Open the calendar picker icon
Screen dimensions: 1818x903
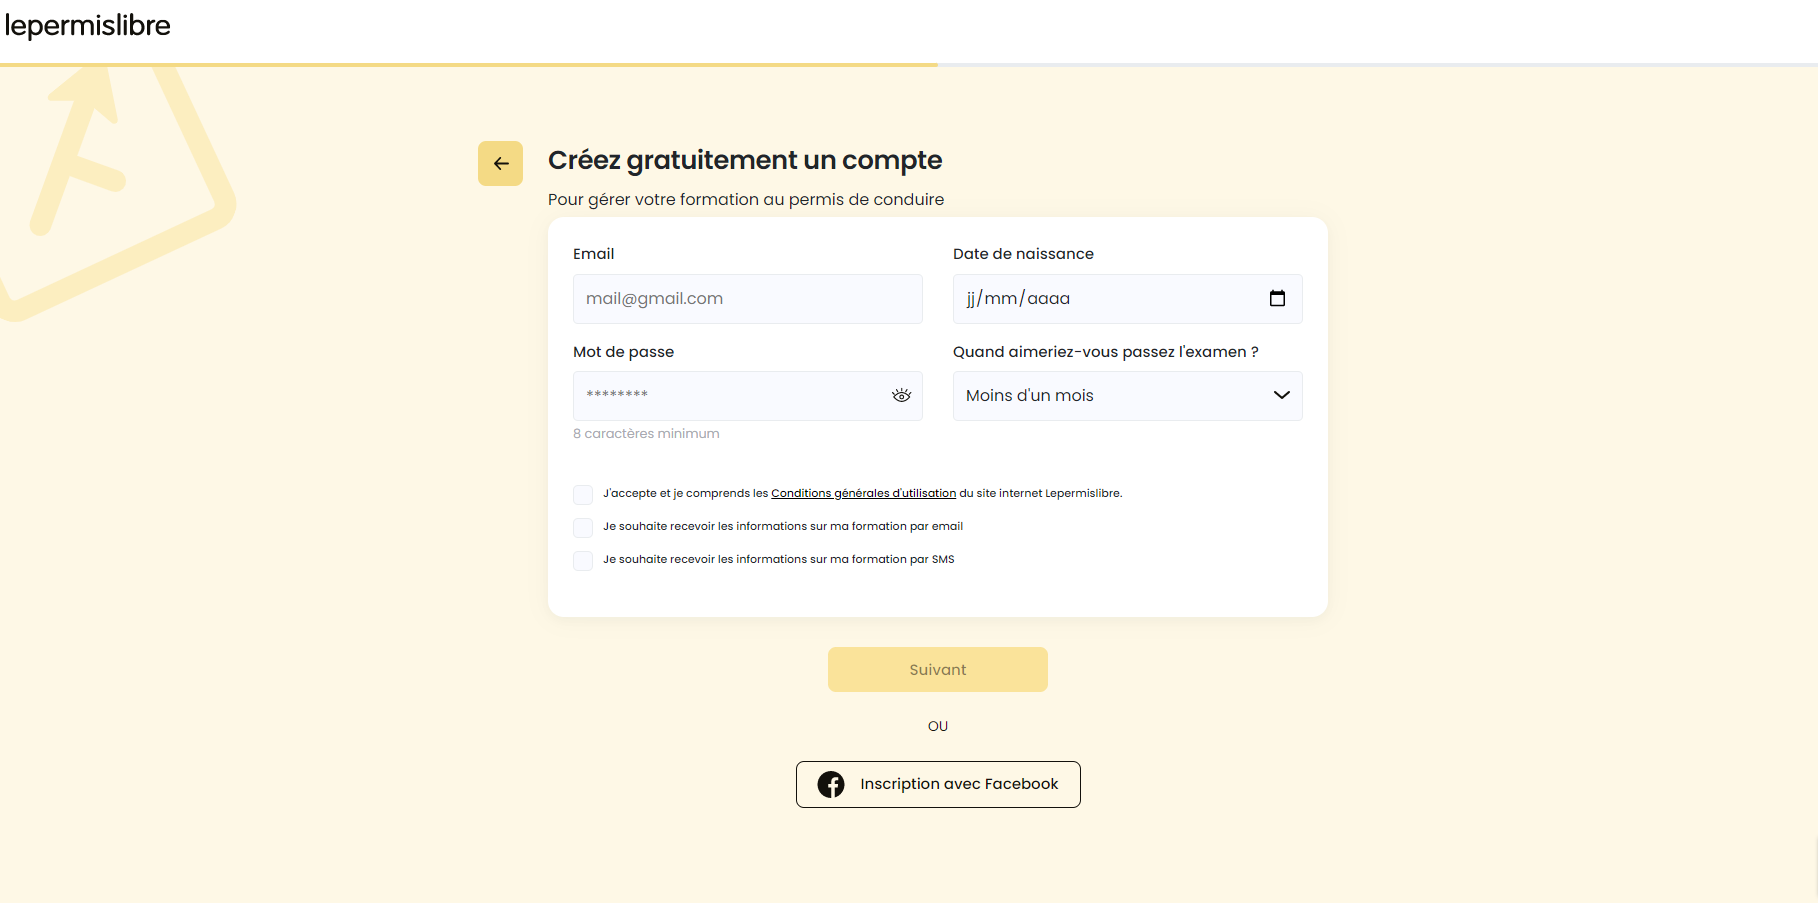1277,298
